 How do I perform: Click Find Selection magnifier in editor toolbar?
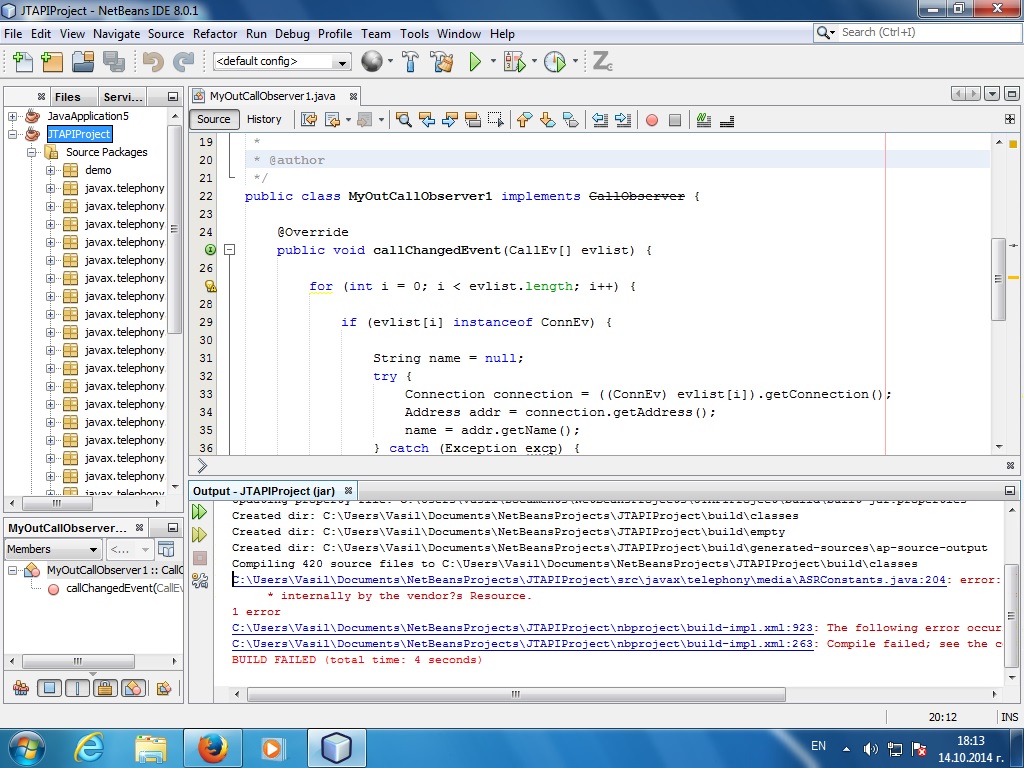tap(403, 120)
